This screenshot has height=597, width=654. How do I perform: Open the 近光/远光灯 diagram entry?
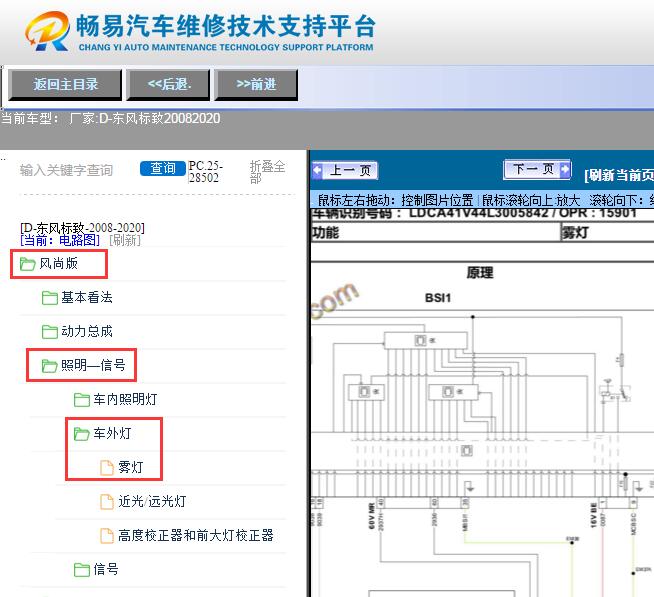[x=152, y=501]
